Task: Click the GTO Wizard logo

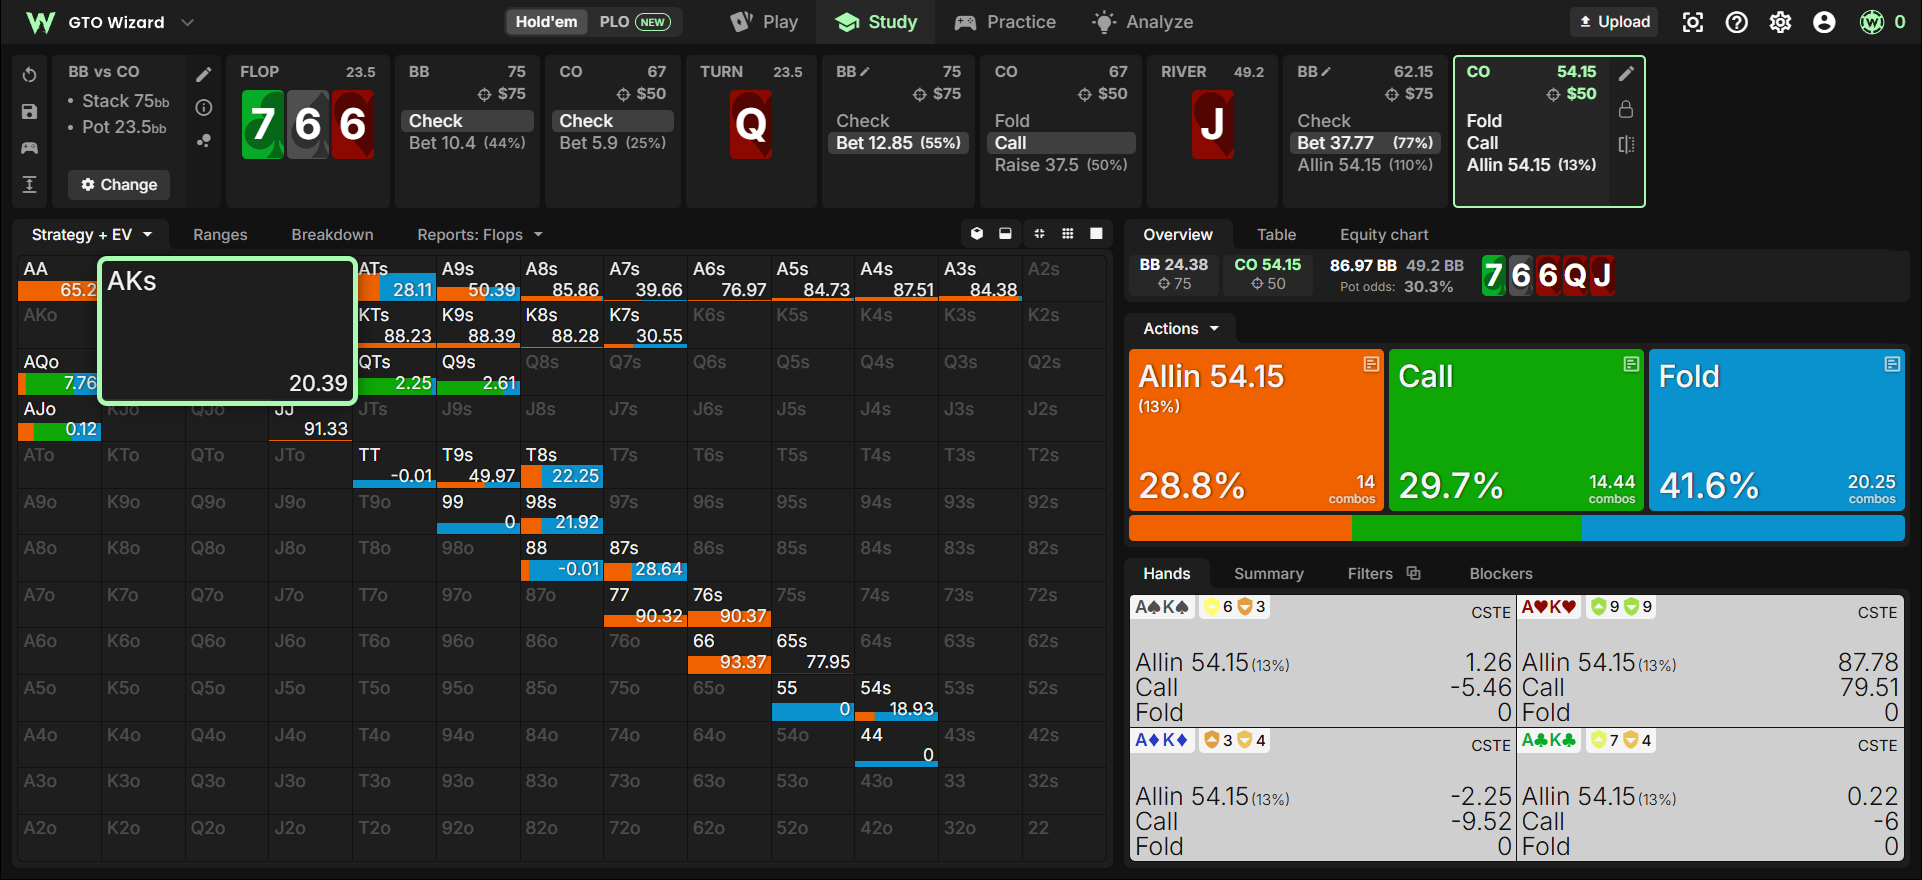Action: pyautogui.click(x=40, y=22)
